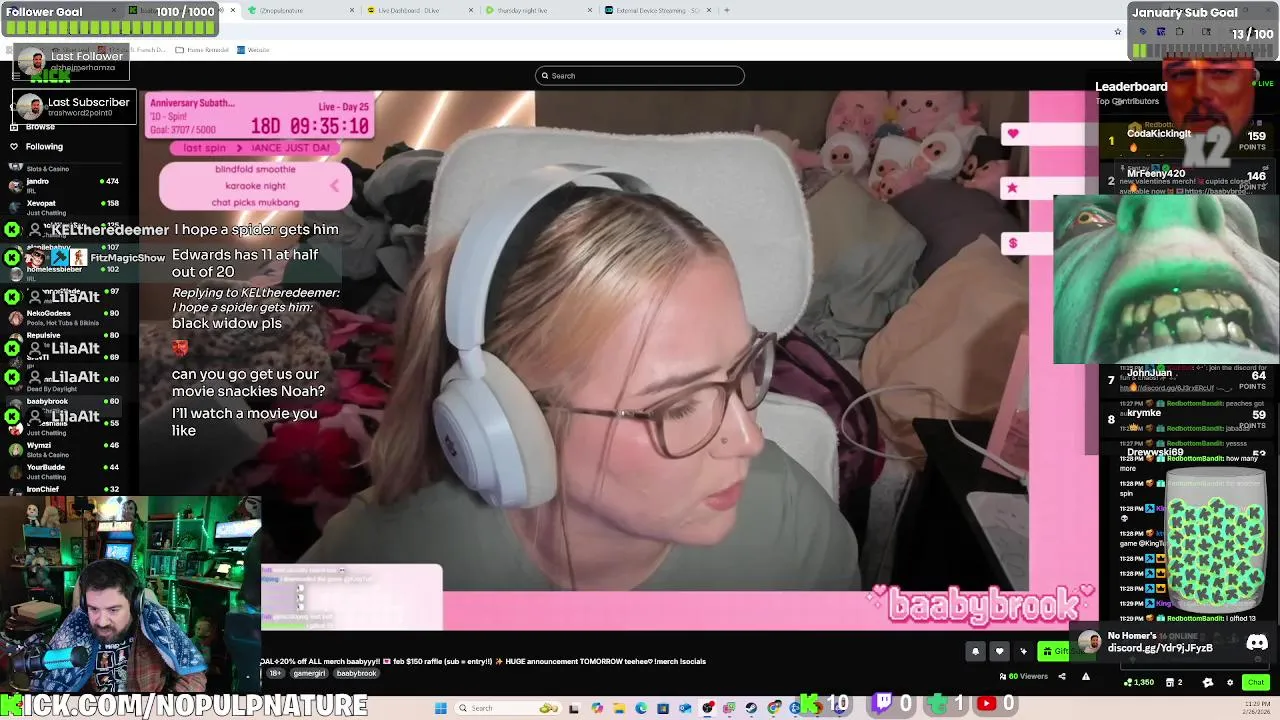Open the chat settings gear icon

pos(1230,683)
